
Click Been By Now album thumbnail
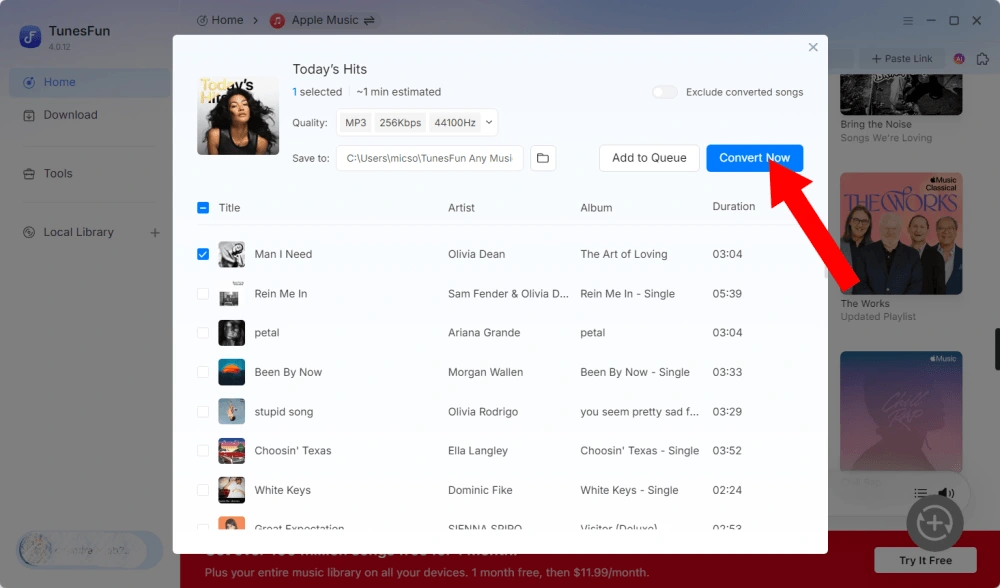tap(232, 372)
